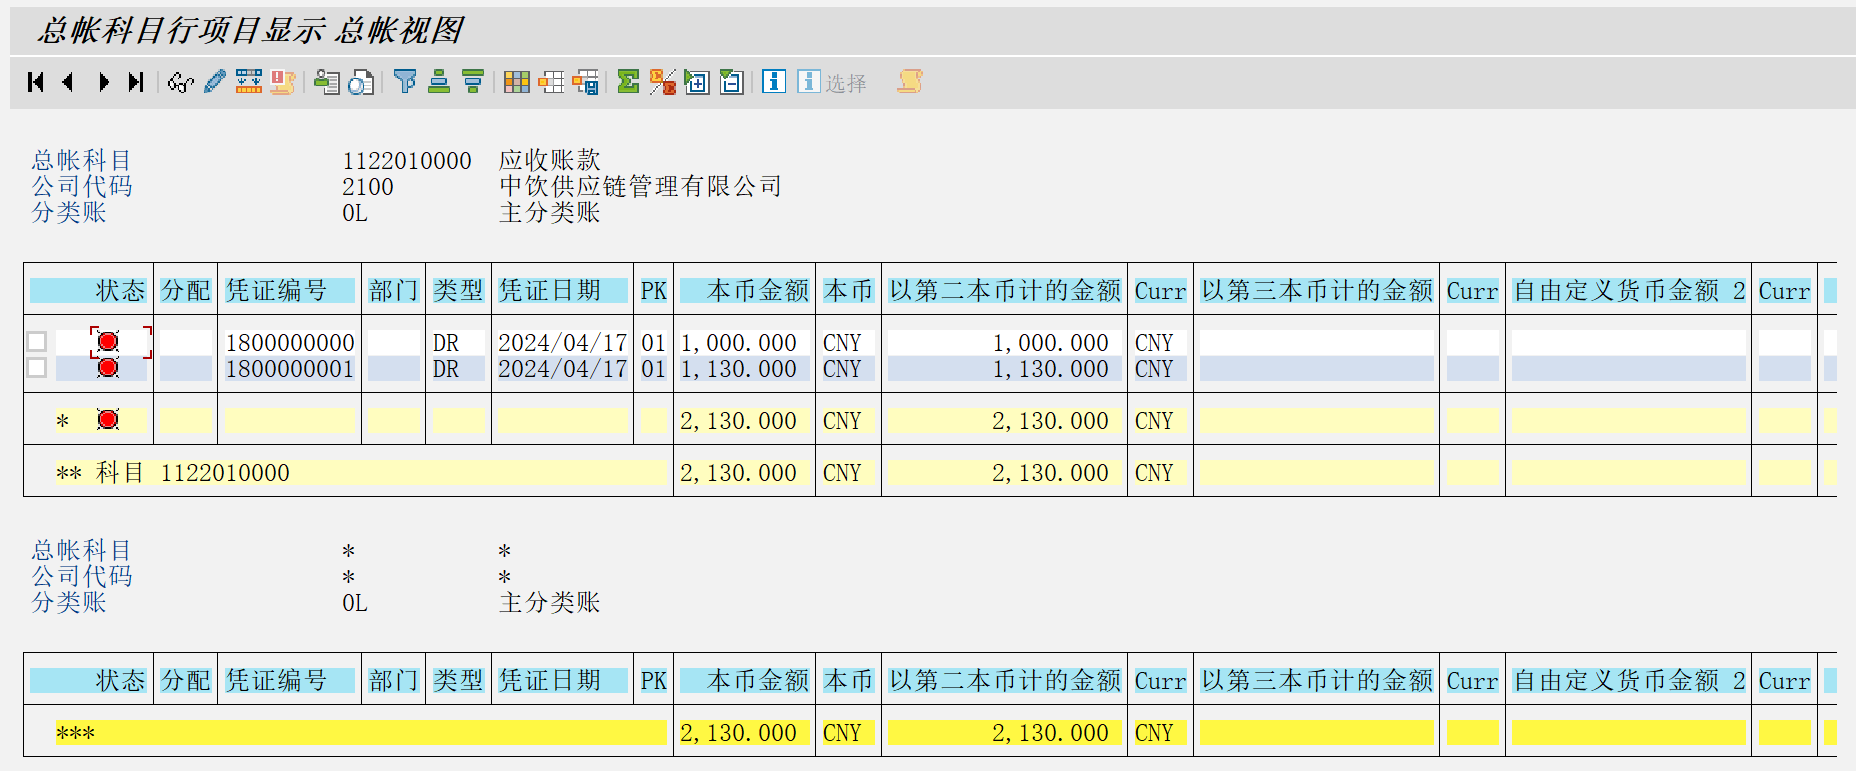This screenshot has height=771, width=1856.
Task: Sort in descending order with the toolbar icon
Action: tap(473, 82)
